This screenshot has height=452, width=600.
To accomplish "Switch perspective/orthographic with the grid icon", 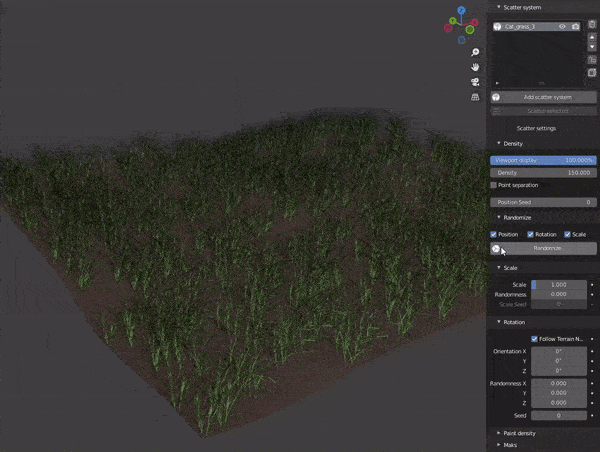I will 475,97.
